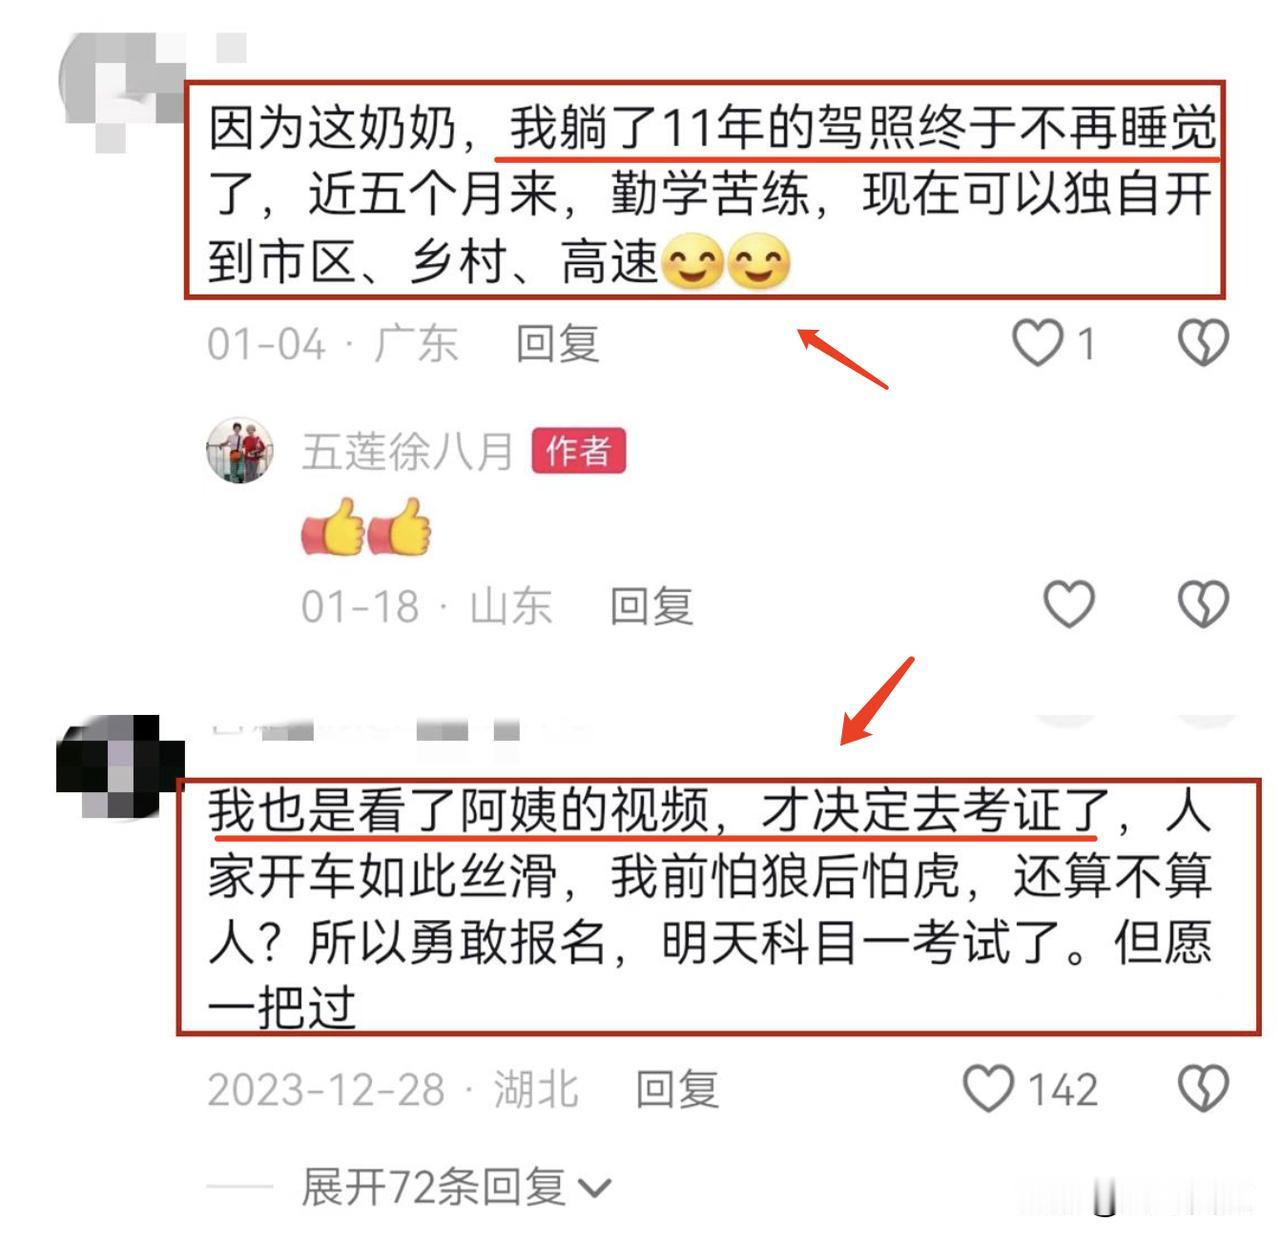This screenshot has height=1243, width=1280.
Task: Dislike the Hubei comment via broken heart
Action: click(1202, 1089)
